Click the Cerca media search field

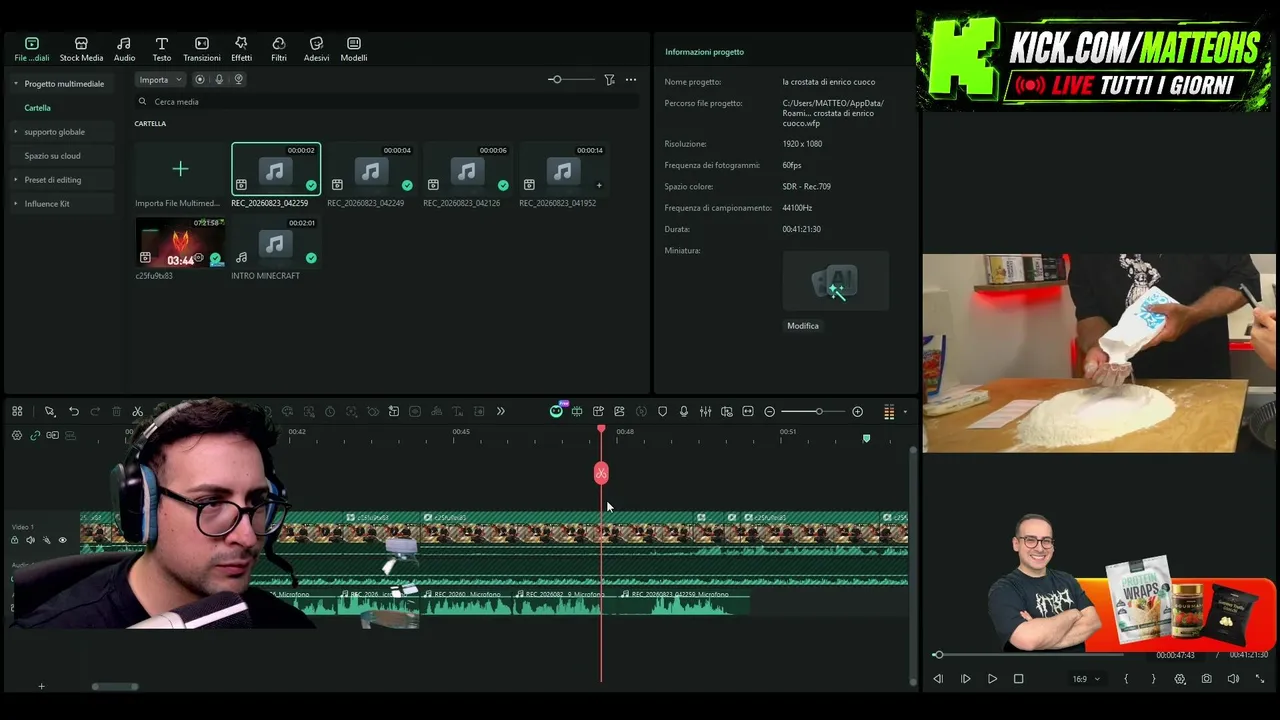coord(387,102)
